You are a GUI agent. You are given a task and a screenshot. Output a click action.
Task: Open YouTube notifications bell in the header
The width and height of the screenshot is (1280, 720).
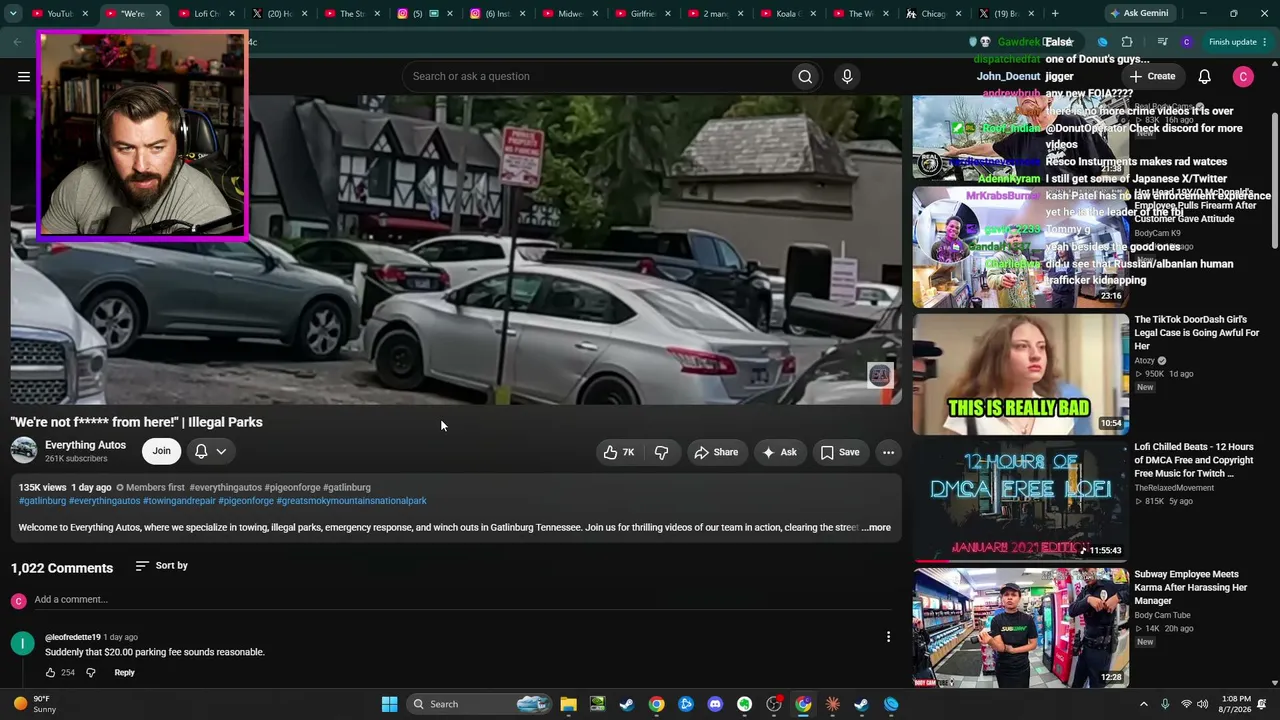click(x=1205, y=77)
